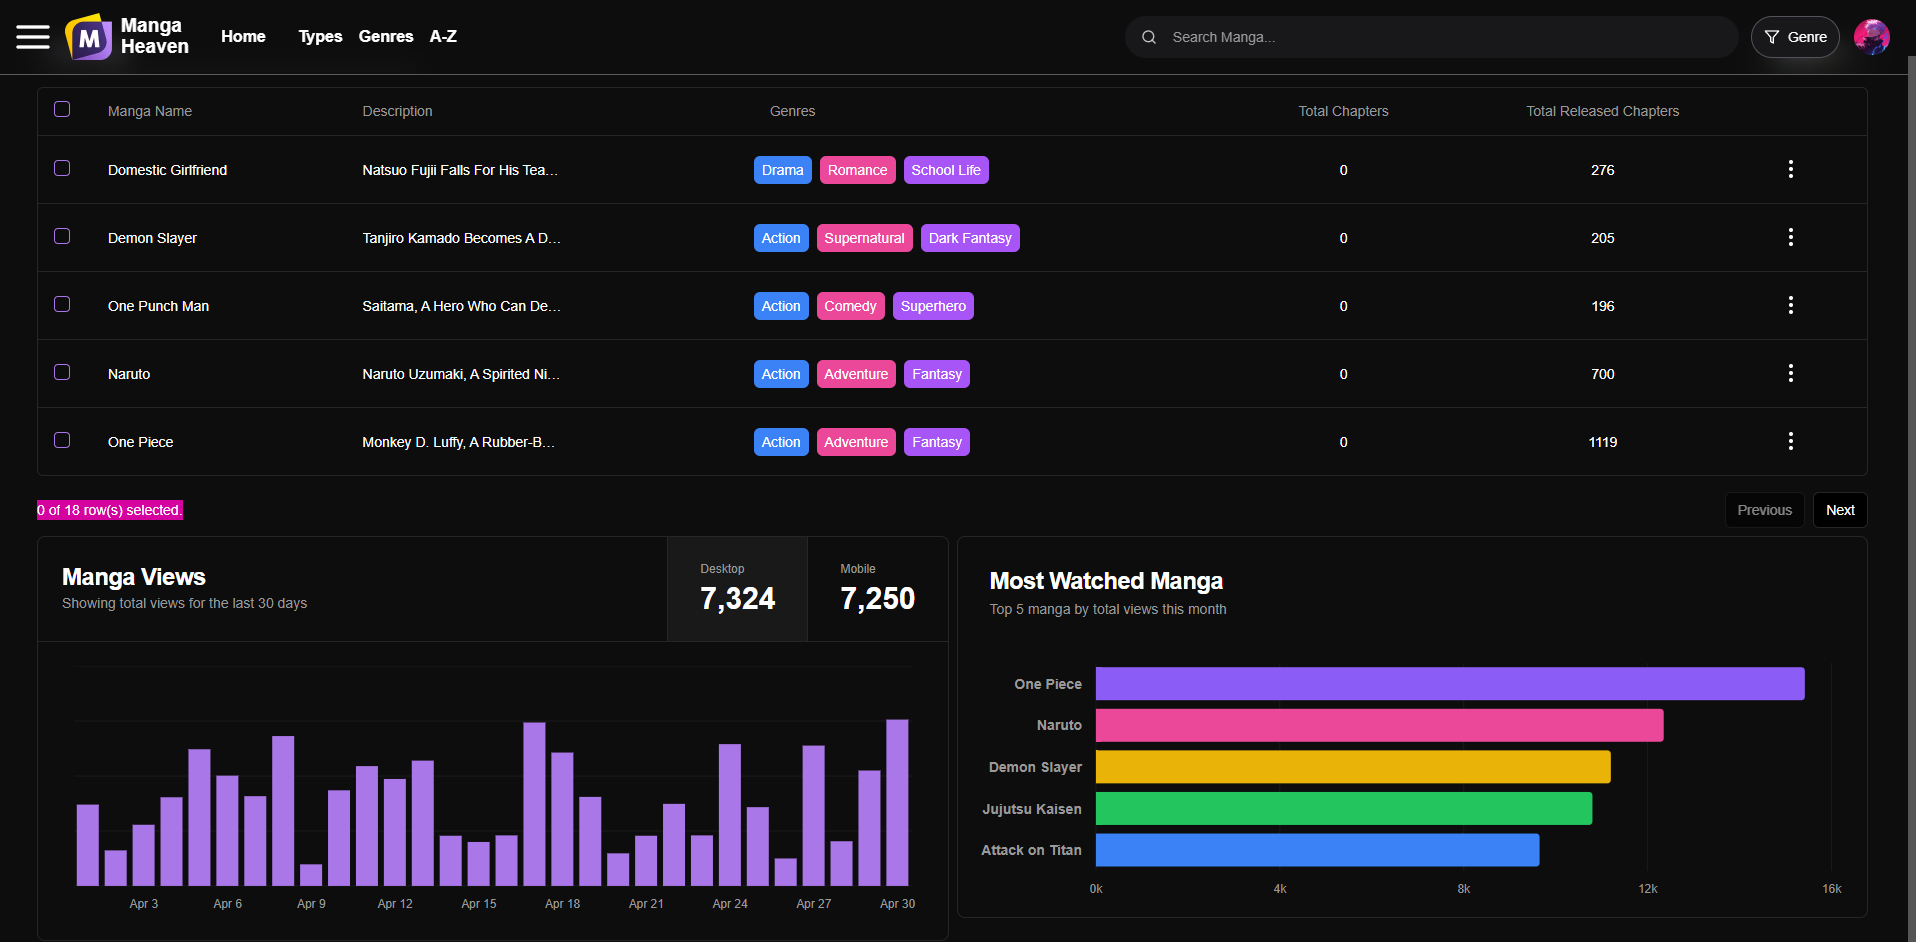Show Mobile views in chart
This screenshot has width=1916, height=942.
click(877, 589)
